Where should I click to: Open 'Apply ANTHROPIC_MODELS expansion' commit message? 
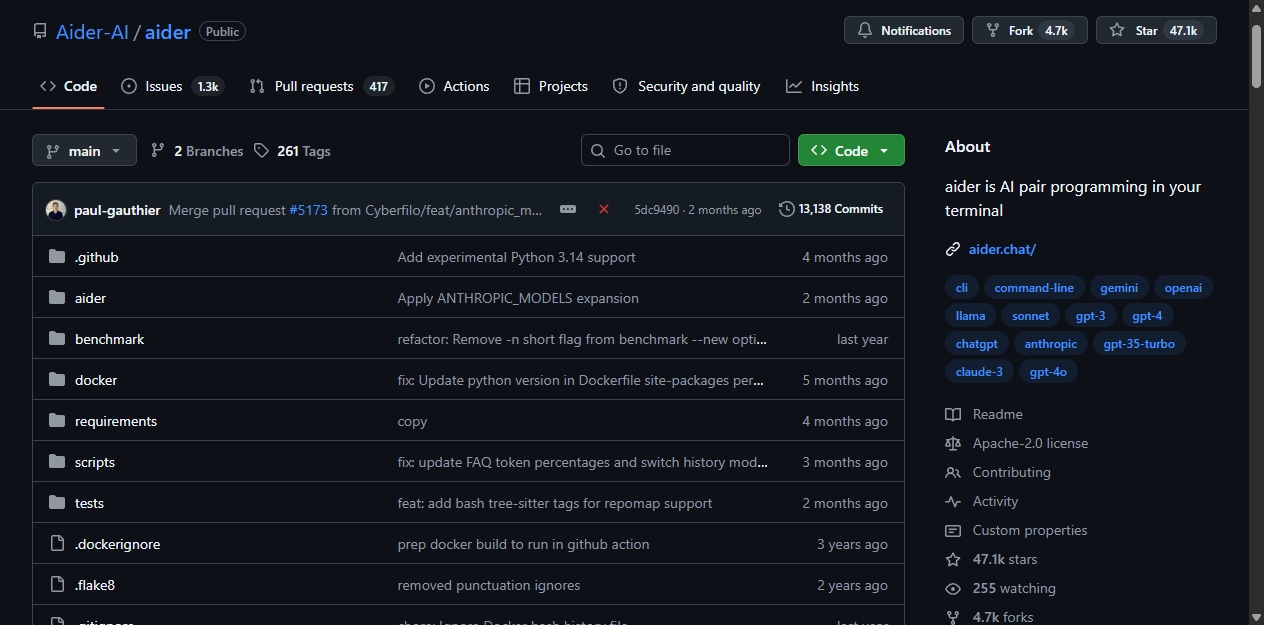pos(518,298)
